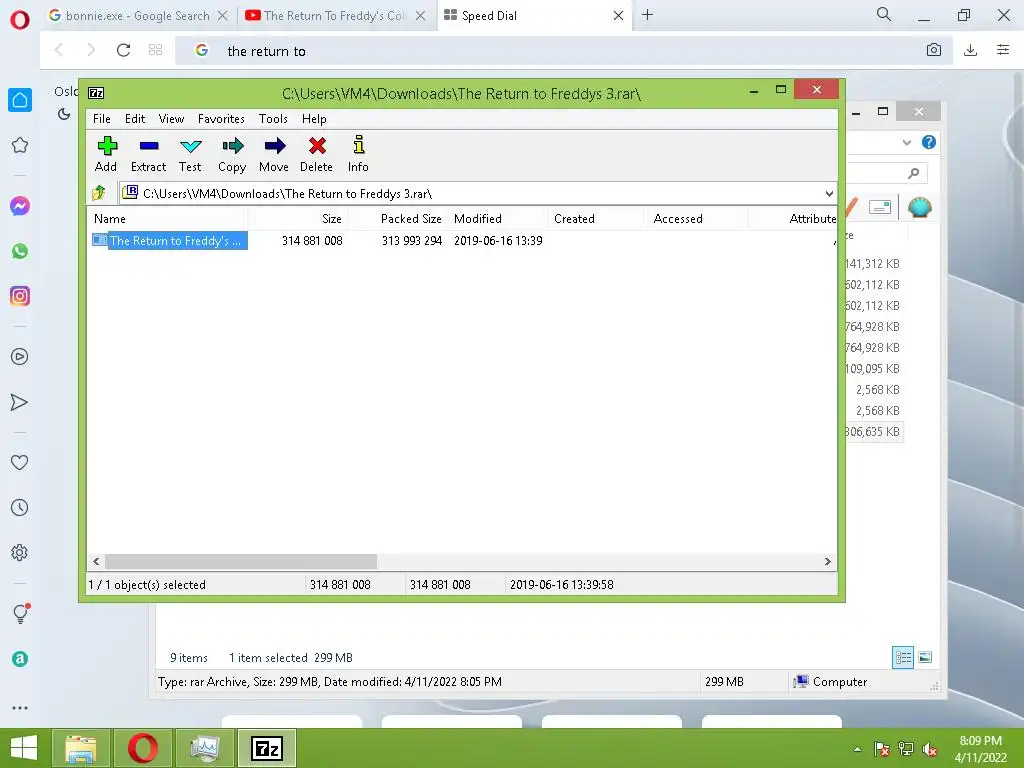Open History clock in Opera sidebar
The height and width of the screenshot is (768, 1024).
click(x=20, y=508)
